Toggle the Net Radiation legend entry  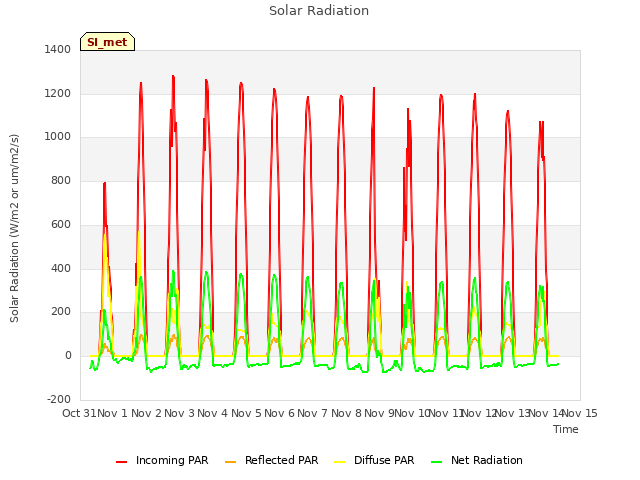[477, 460]
